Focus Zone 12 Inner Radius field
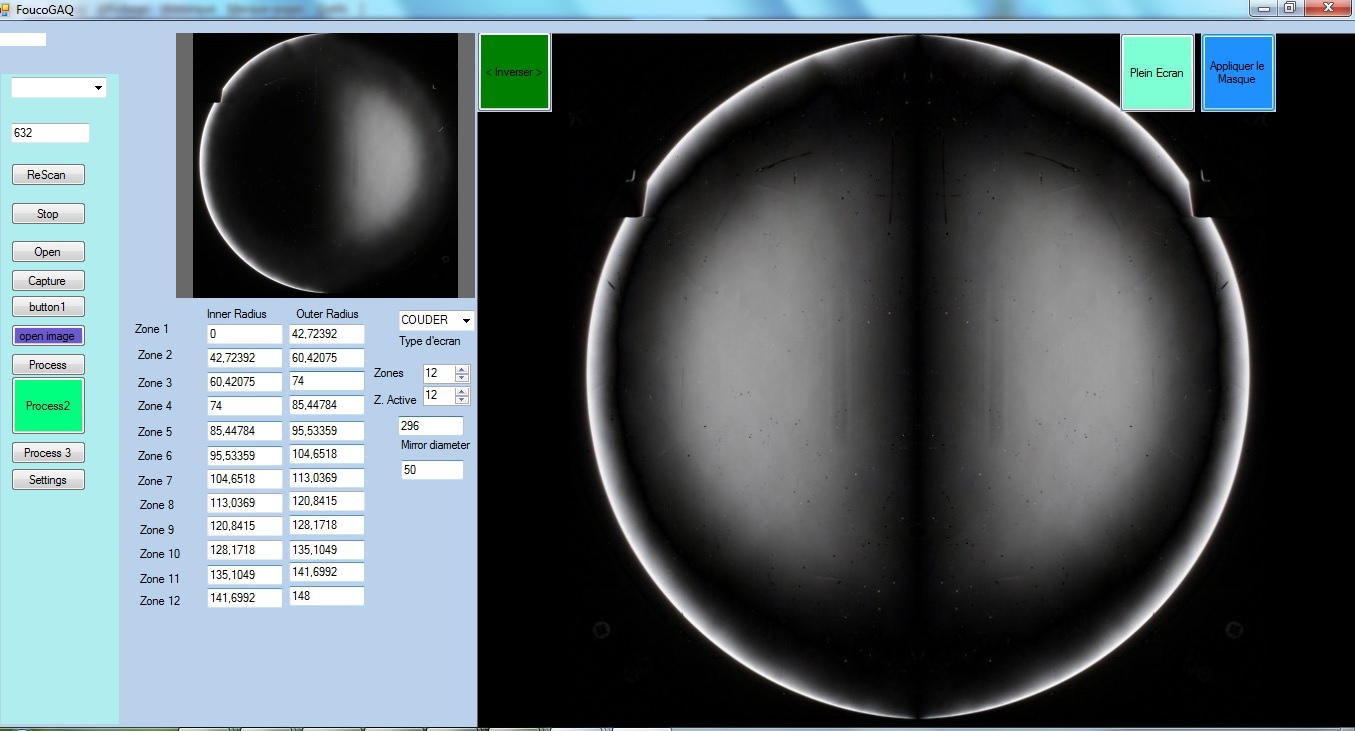This screenshot has height=731, width=1355. pos(245,598)
